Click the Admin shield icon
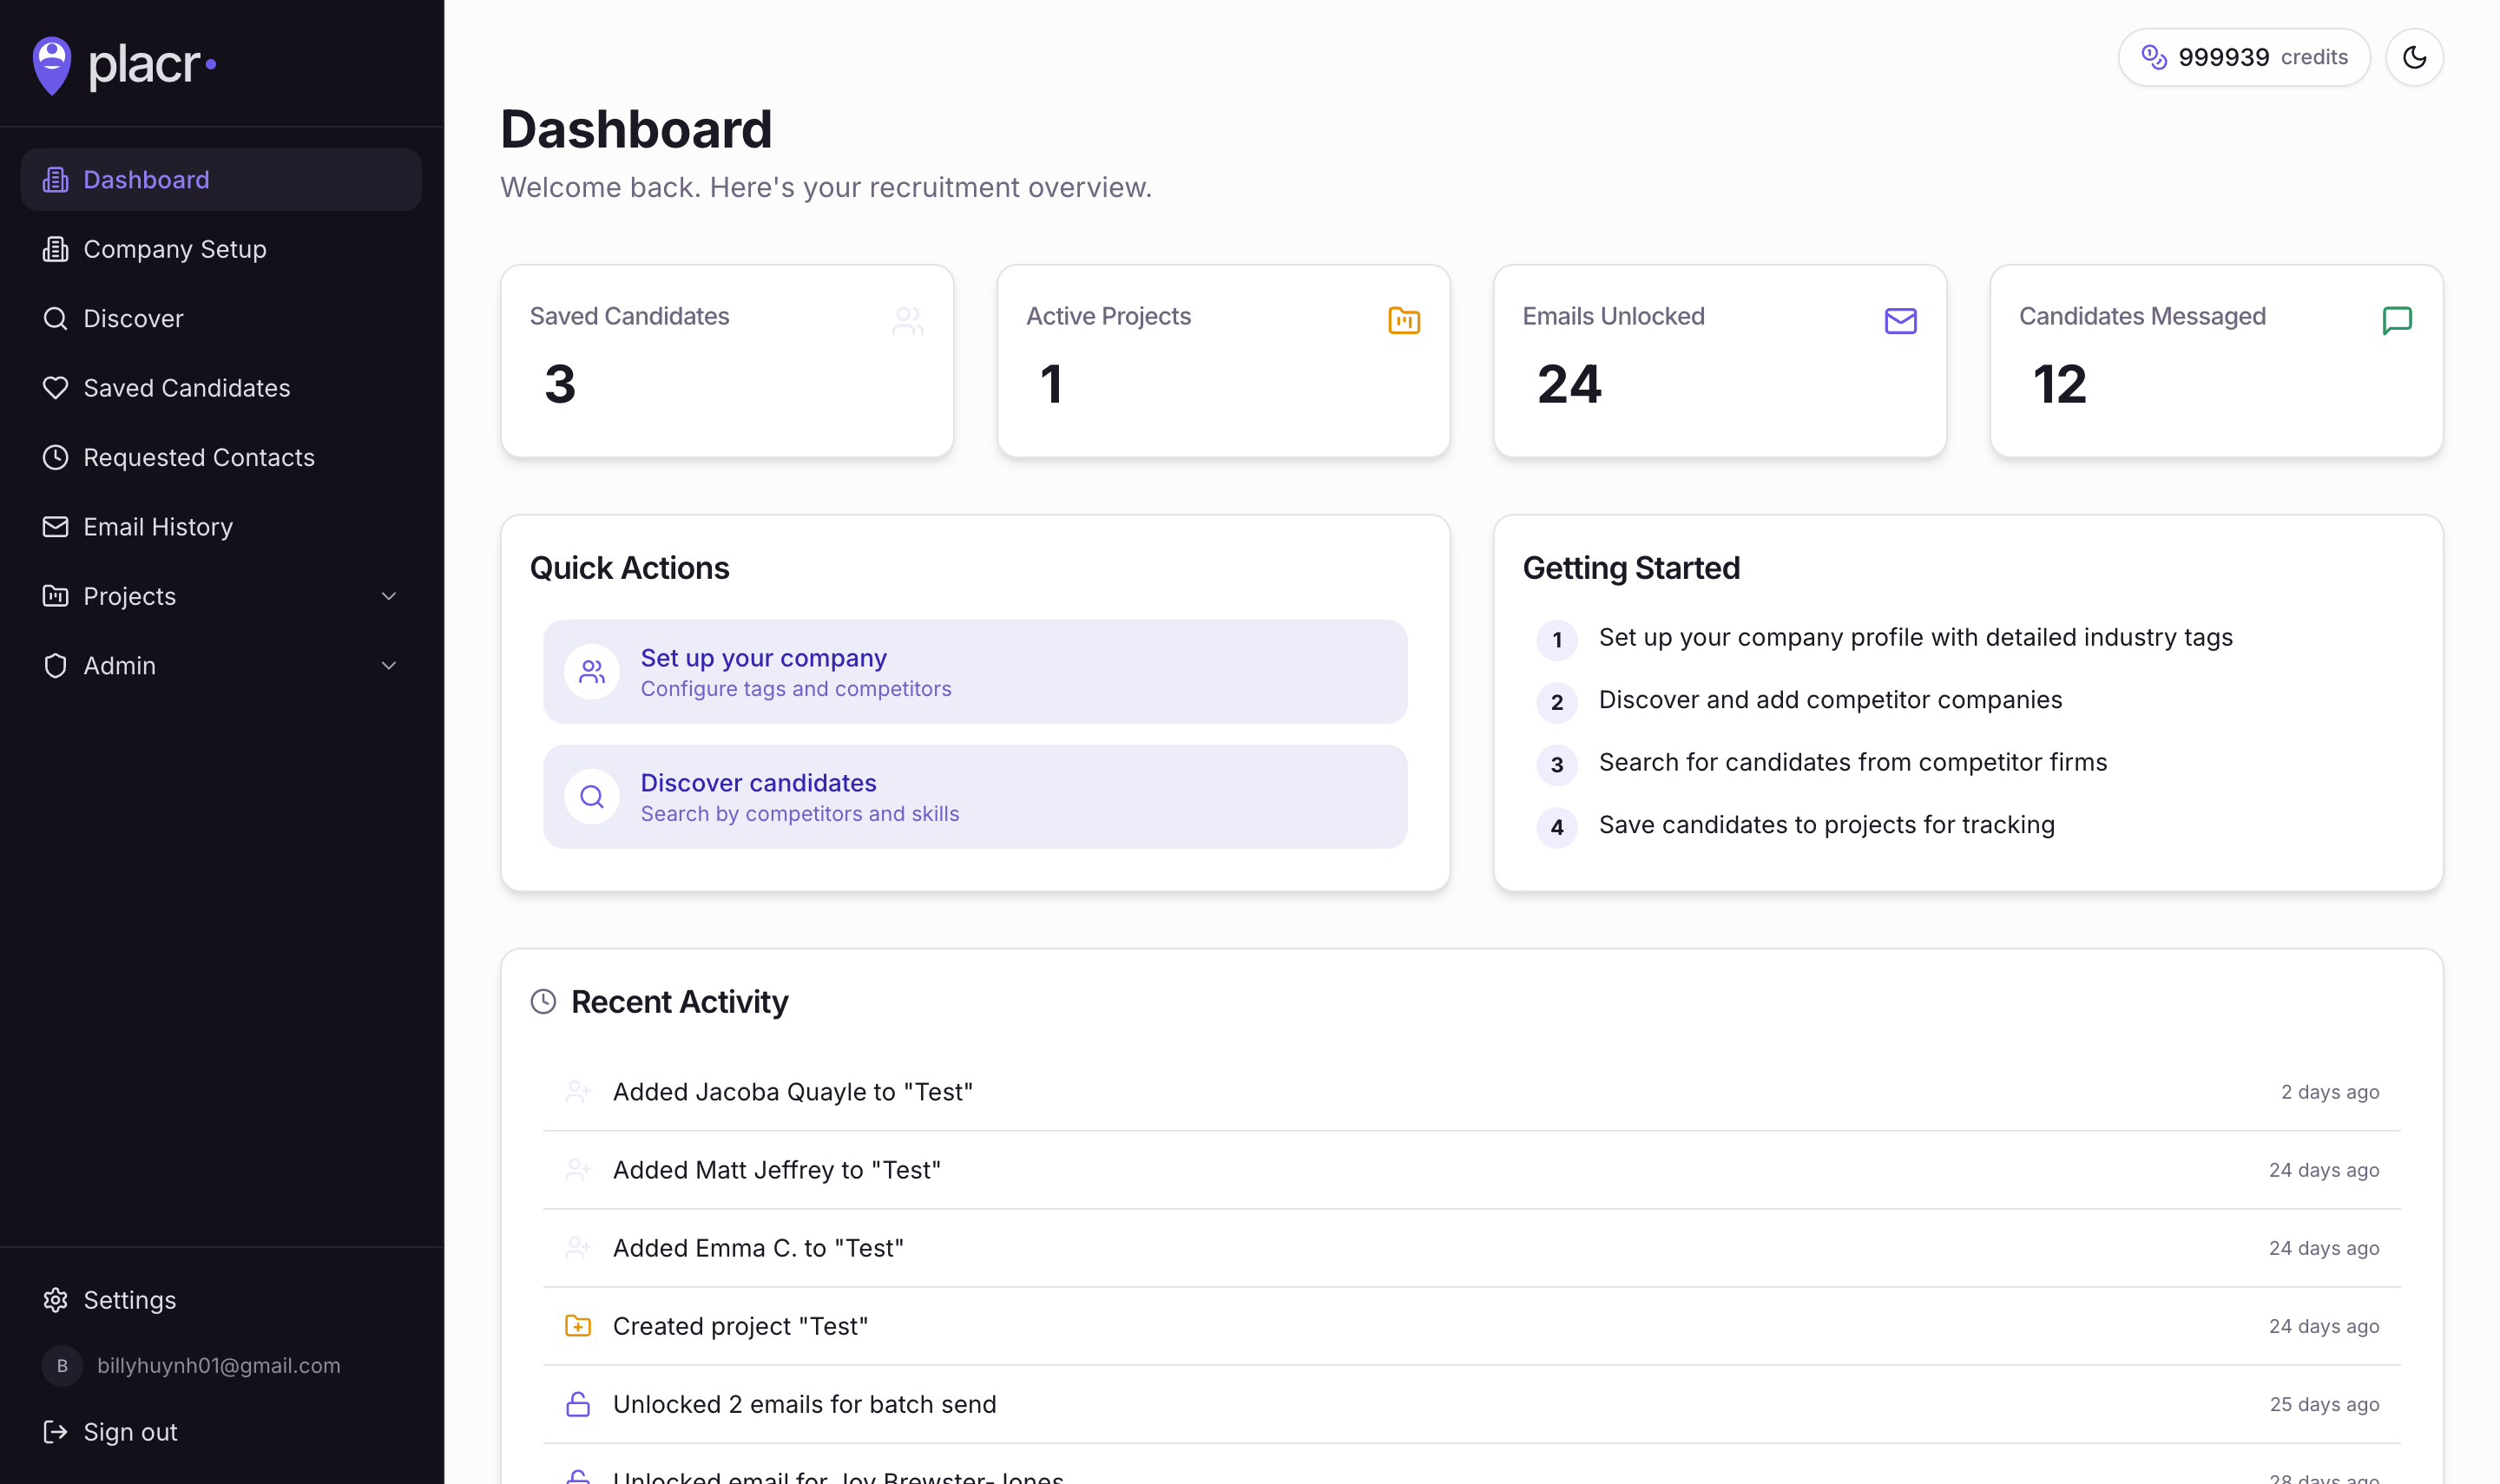Viewport: 2500px width, 1484px height. coord(55,666)
